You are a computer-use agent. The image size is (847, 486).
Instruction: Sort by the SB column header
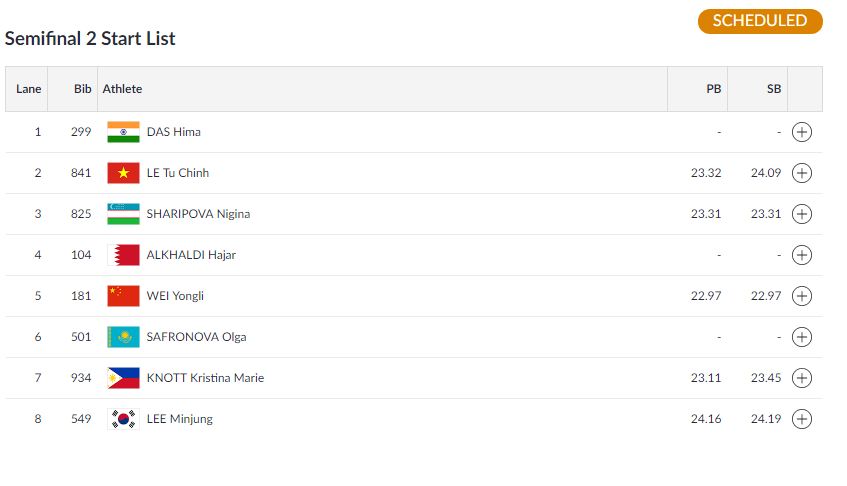[x=774, y=89]
